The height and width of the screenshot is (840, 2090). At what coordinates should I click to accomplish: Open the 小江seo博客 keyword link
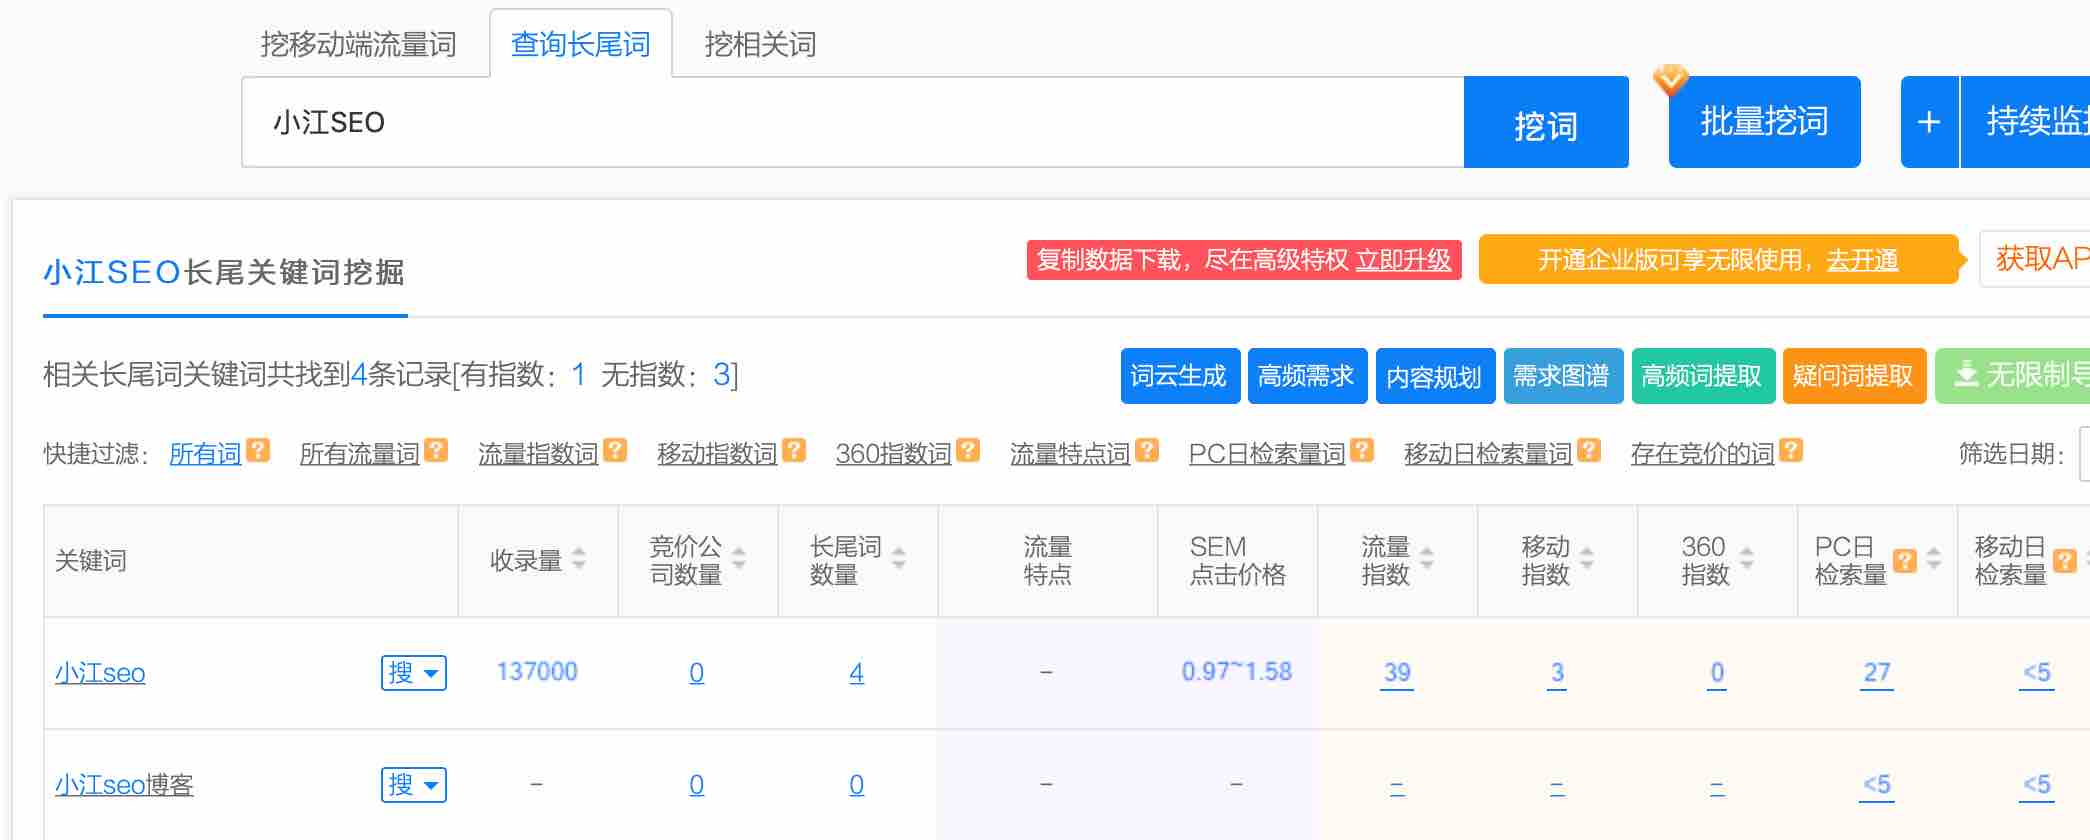[124, 785]
